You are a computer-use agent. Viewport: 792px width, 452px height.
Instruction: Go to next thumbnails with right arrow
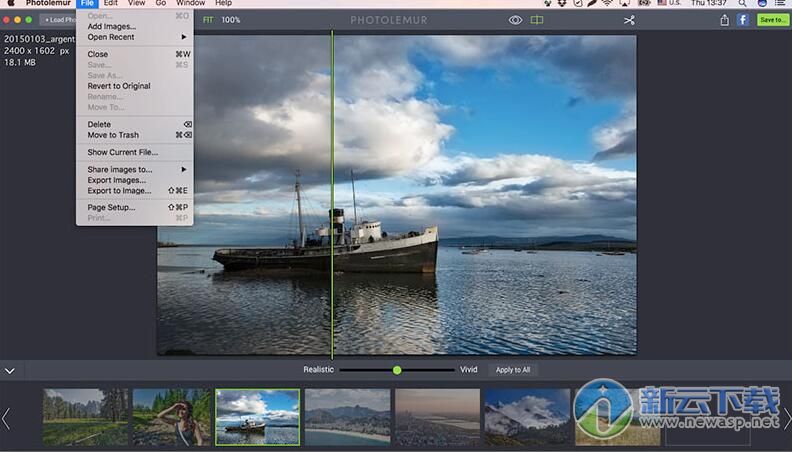pos(787,419)
